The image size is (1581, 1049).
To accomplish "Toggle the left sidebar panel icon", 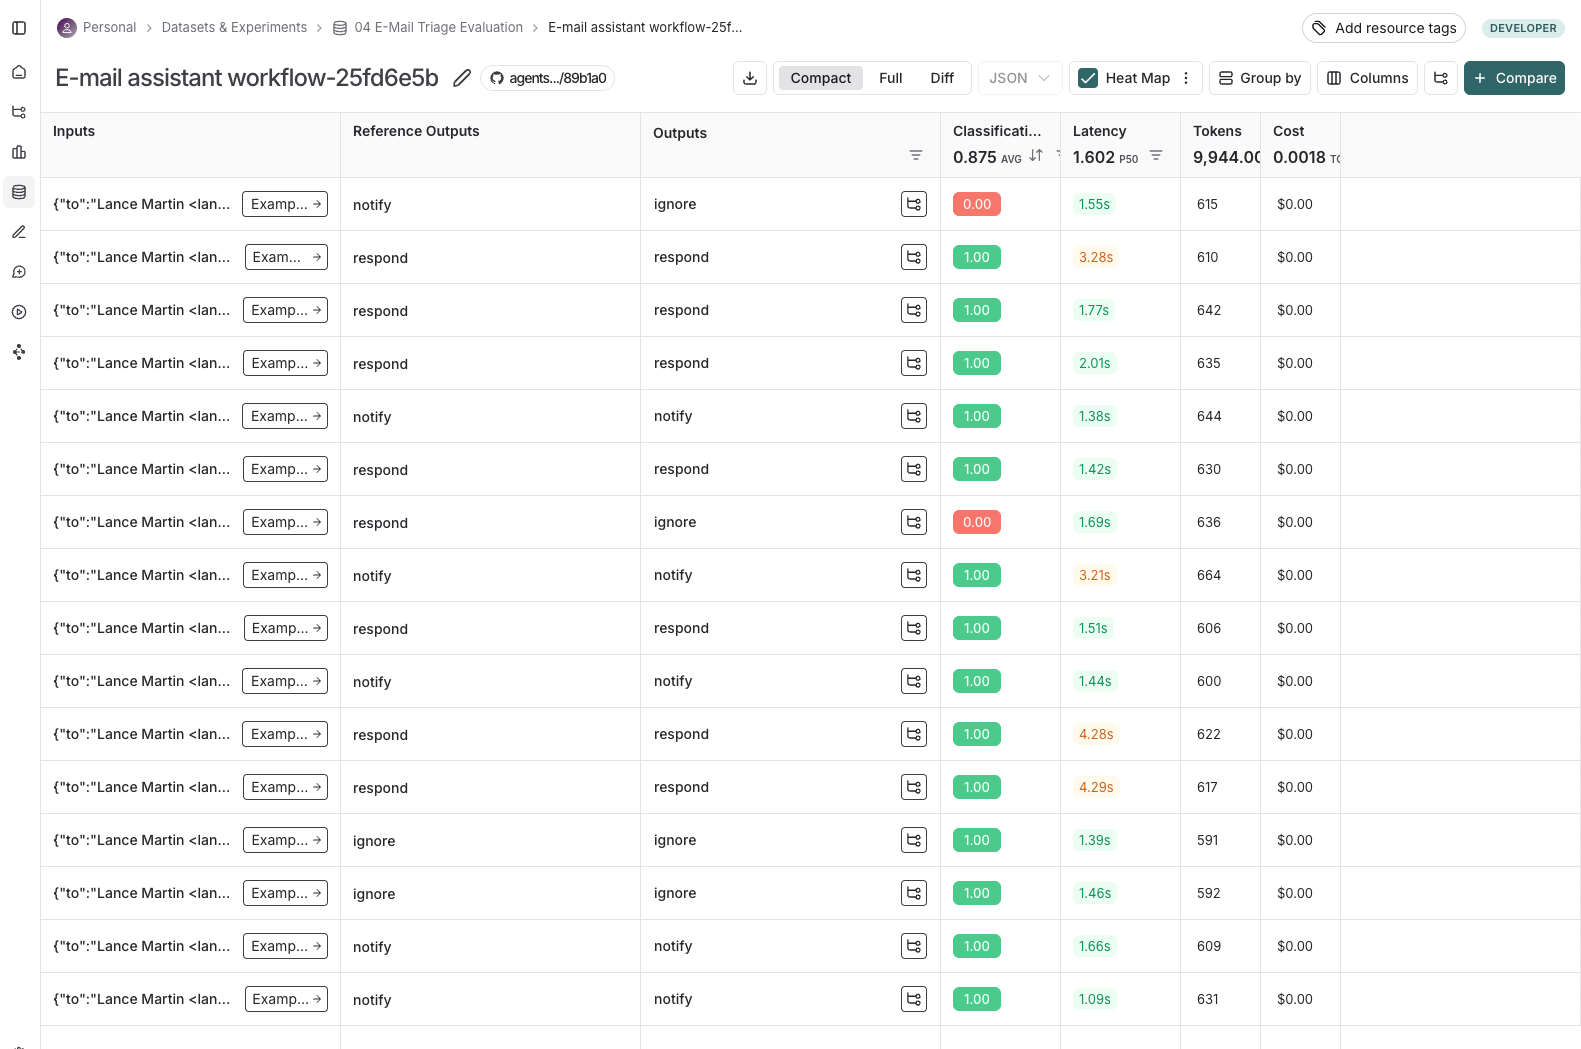I will pos(19,28).
